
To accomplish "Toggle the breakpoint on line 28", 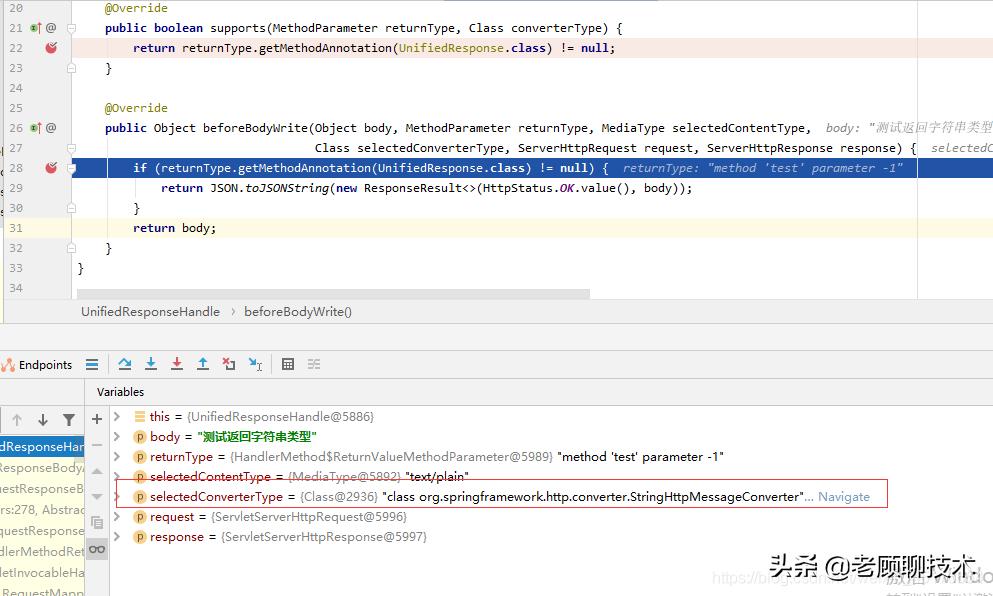I will 51,168.
